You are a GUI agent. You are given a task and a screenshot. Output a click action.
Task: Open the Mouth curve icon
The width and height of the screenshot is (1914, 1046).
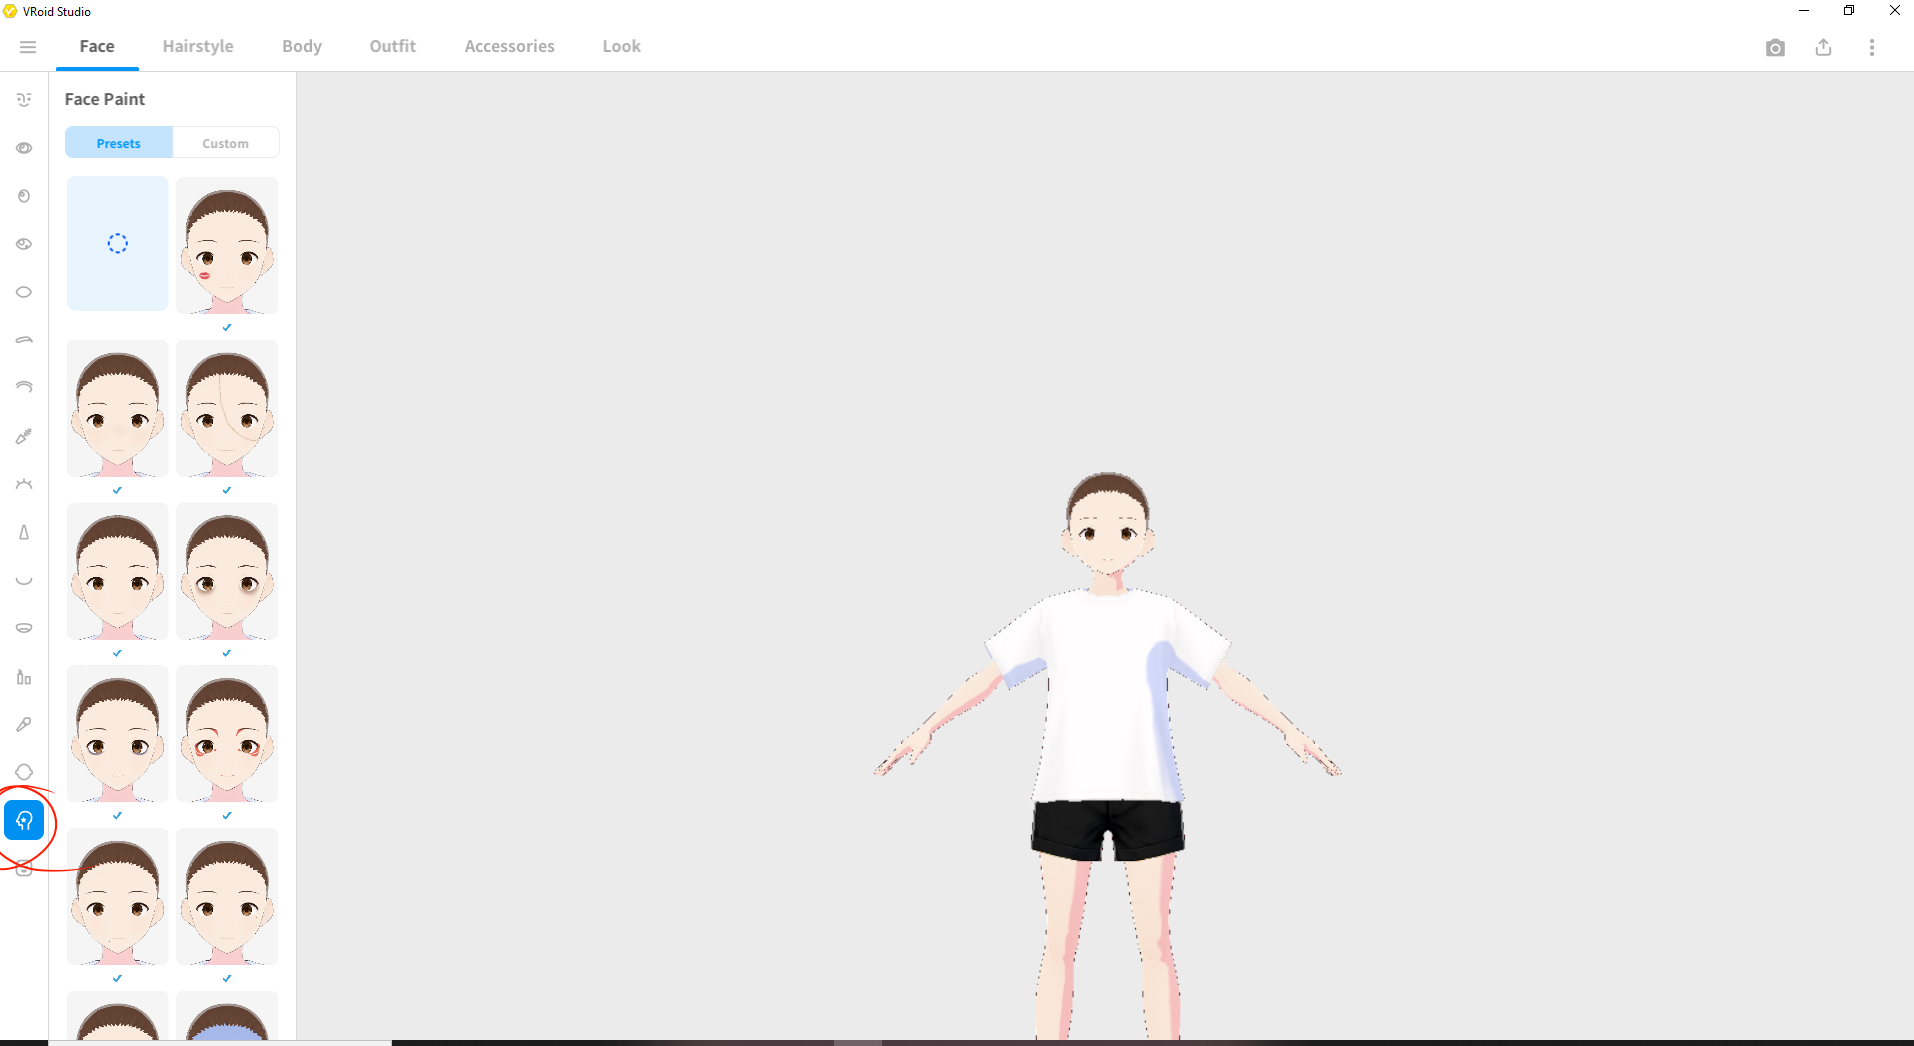pos(24,580)
